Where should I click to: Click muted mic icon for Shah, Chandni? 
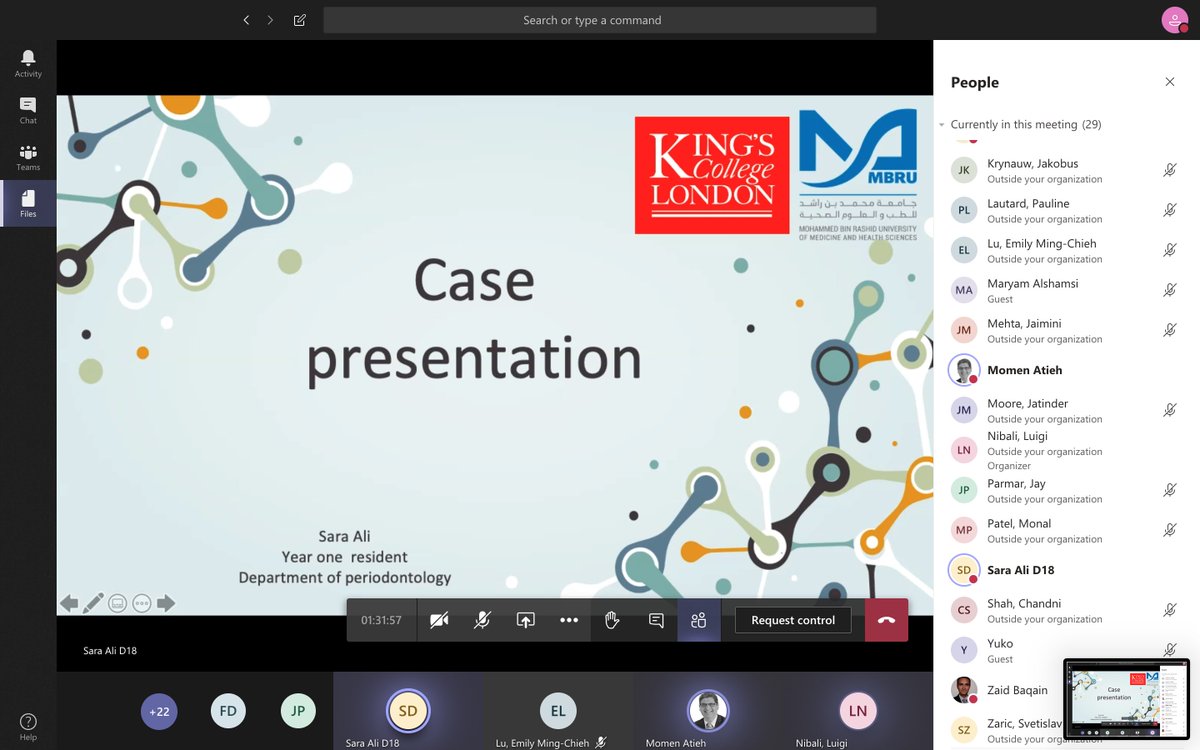pos(1169,610)
